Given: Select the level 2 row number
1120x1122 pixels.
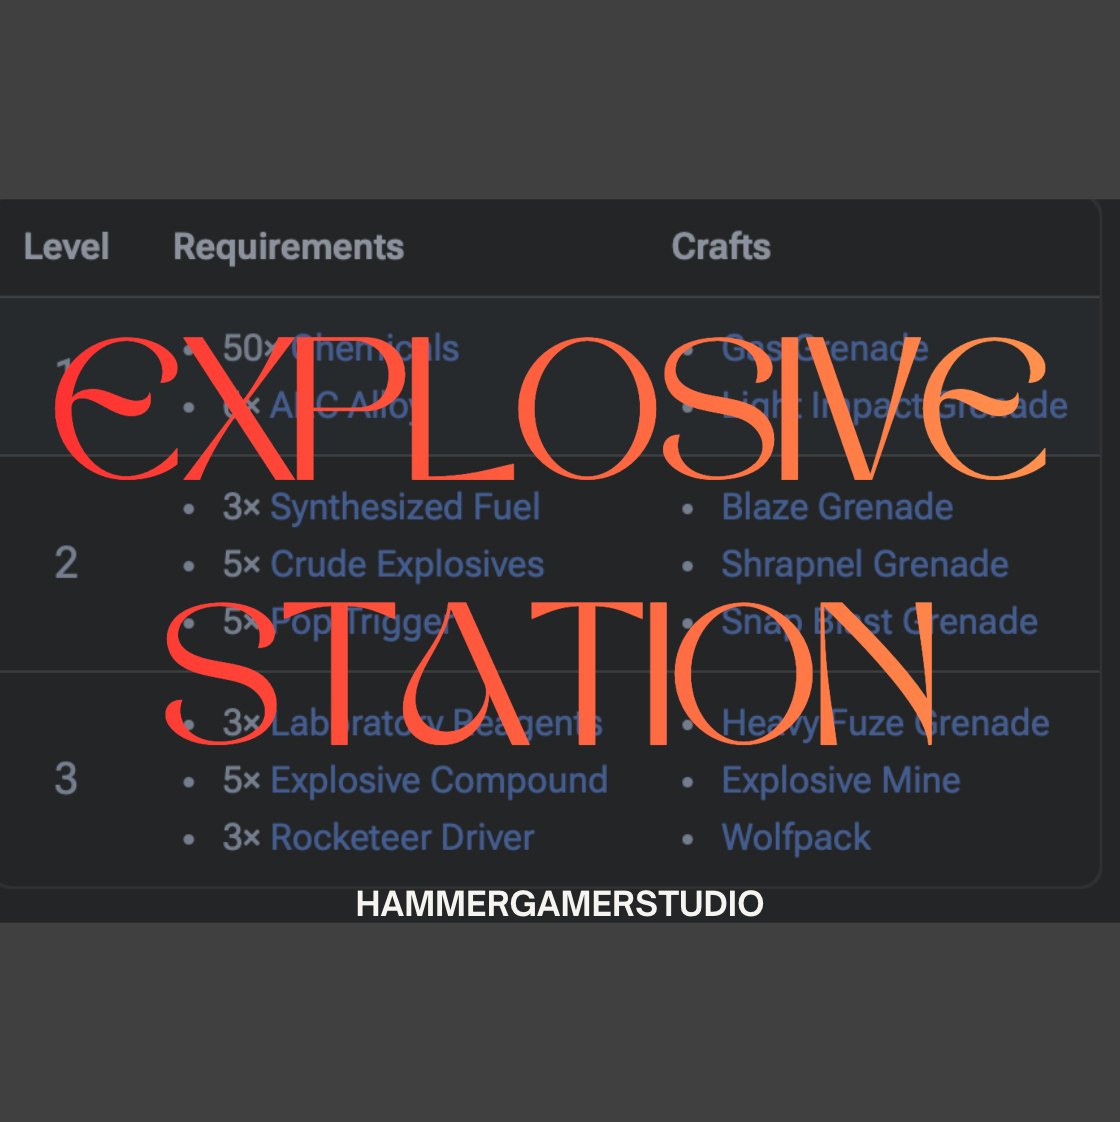Looking at the screenshot, I should [66, 563].
